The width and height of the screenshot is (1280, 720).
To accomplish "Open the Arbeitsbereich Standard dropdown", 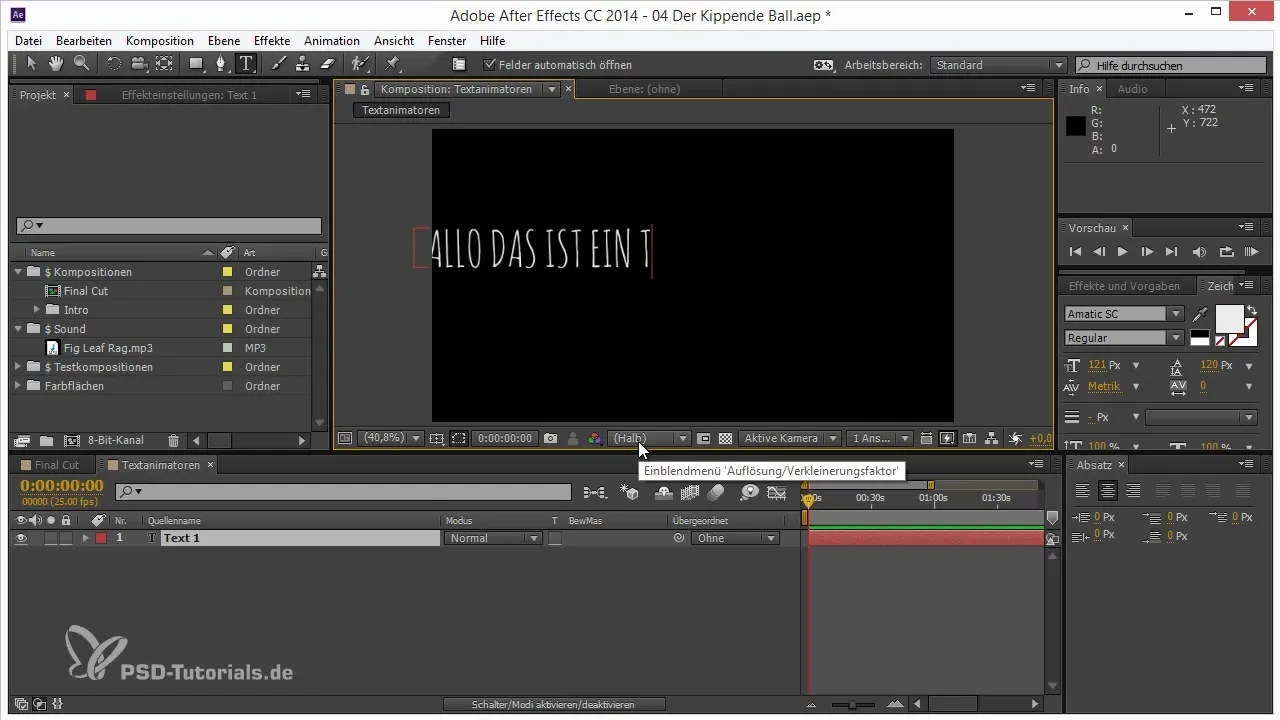I will point(998,65).
